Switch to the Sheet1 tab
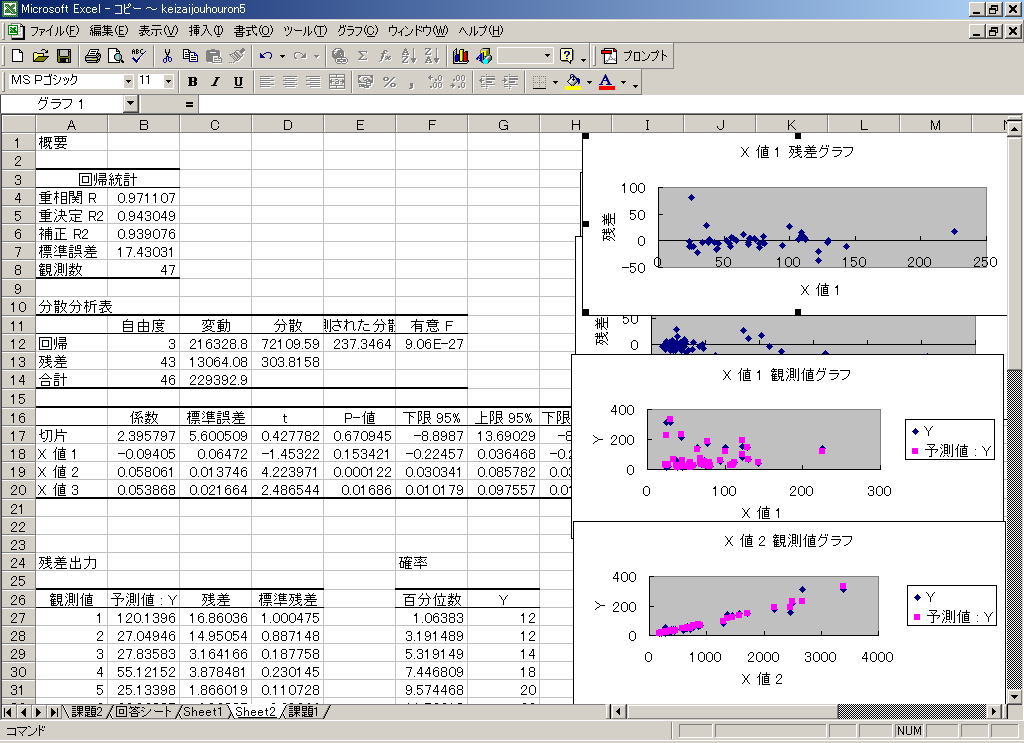 coord(203,712)
